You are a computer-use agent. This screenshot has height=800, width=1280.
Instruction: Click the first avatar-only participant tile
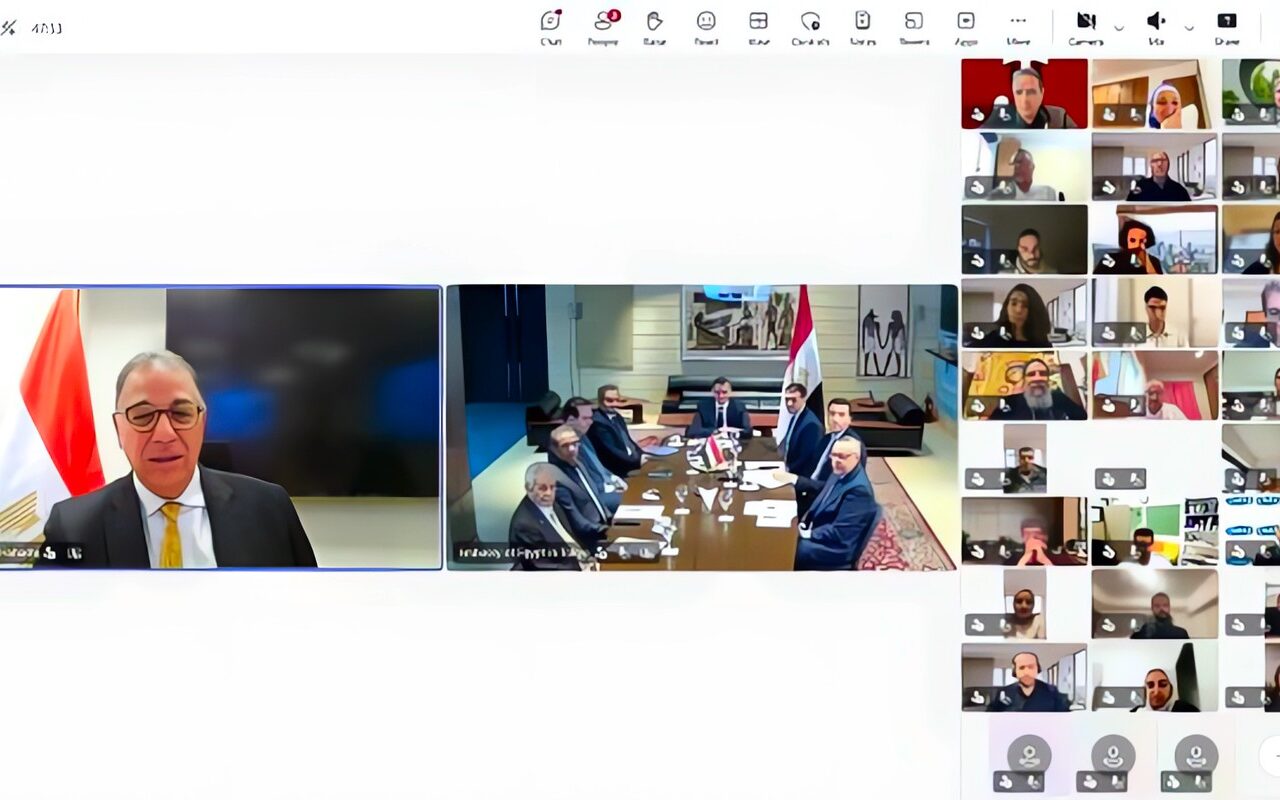click(1029, 763)
